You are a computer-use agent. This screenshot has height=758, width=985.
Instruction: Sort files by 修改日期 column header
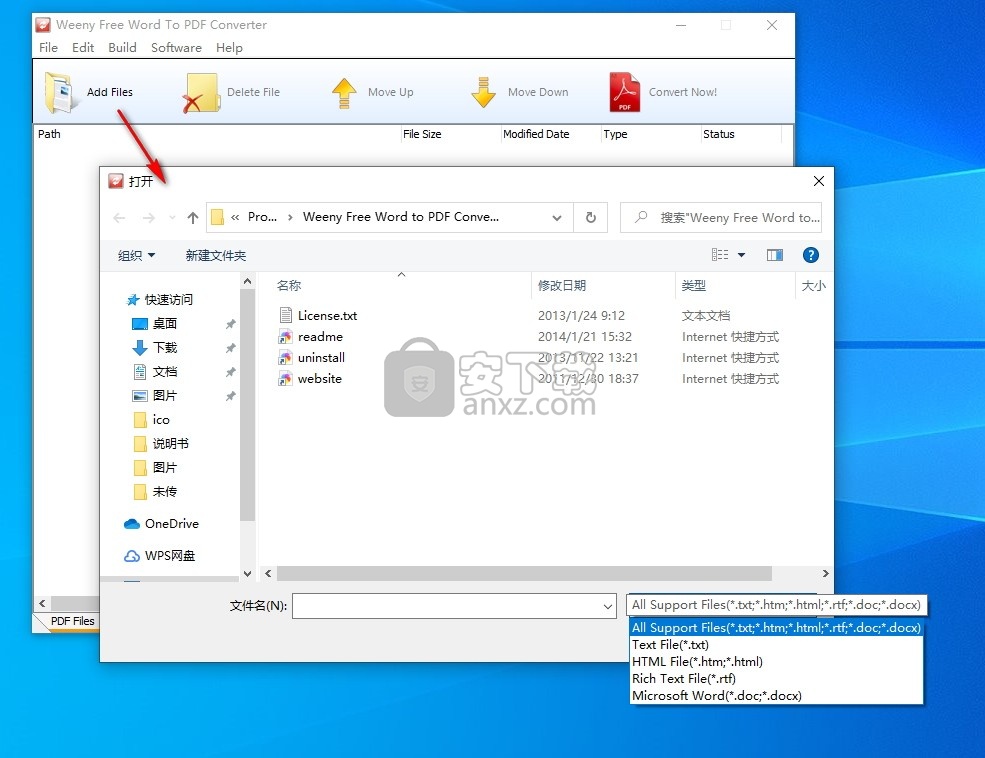tap(562, 286)
